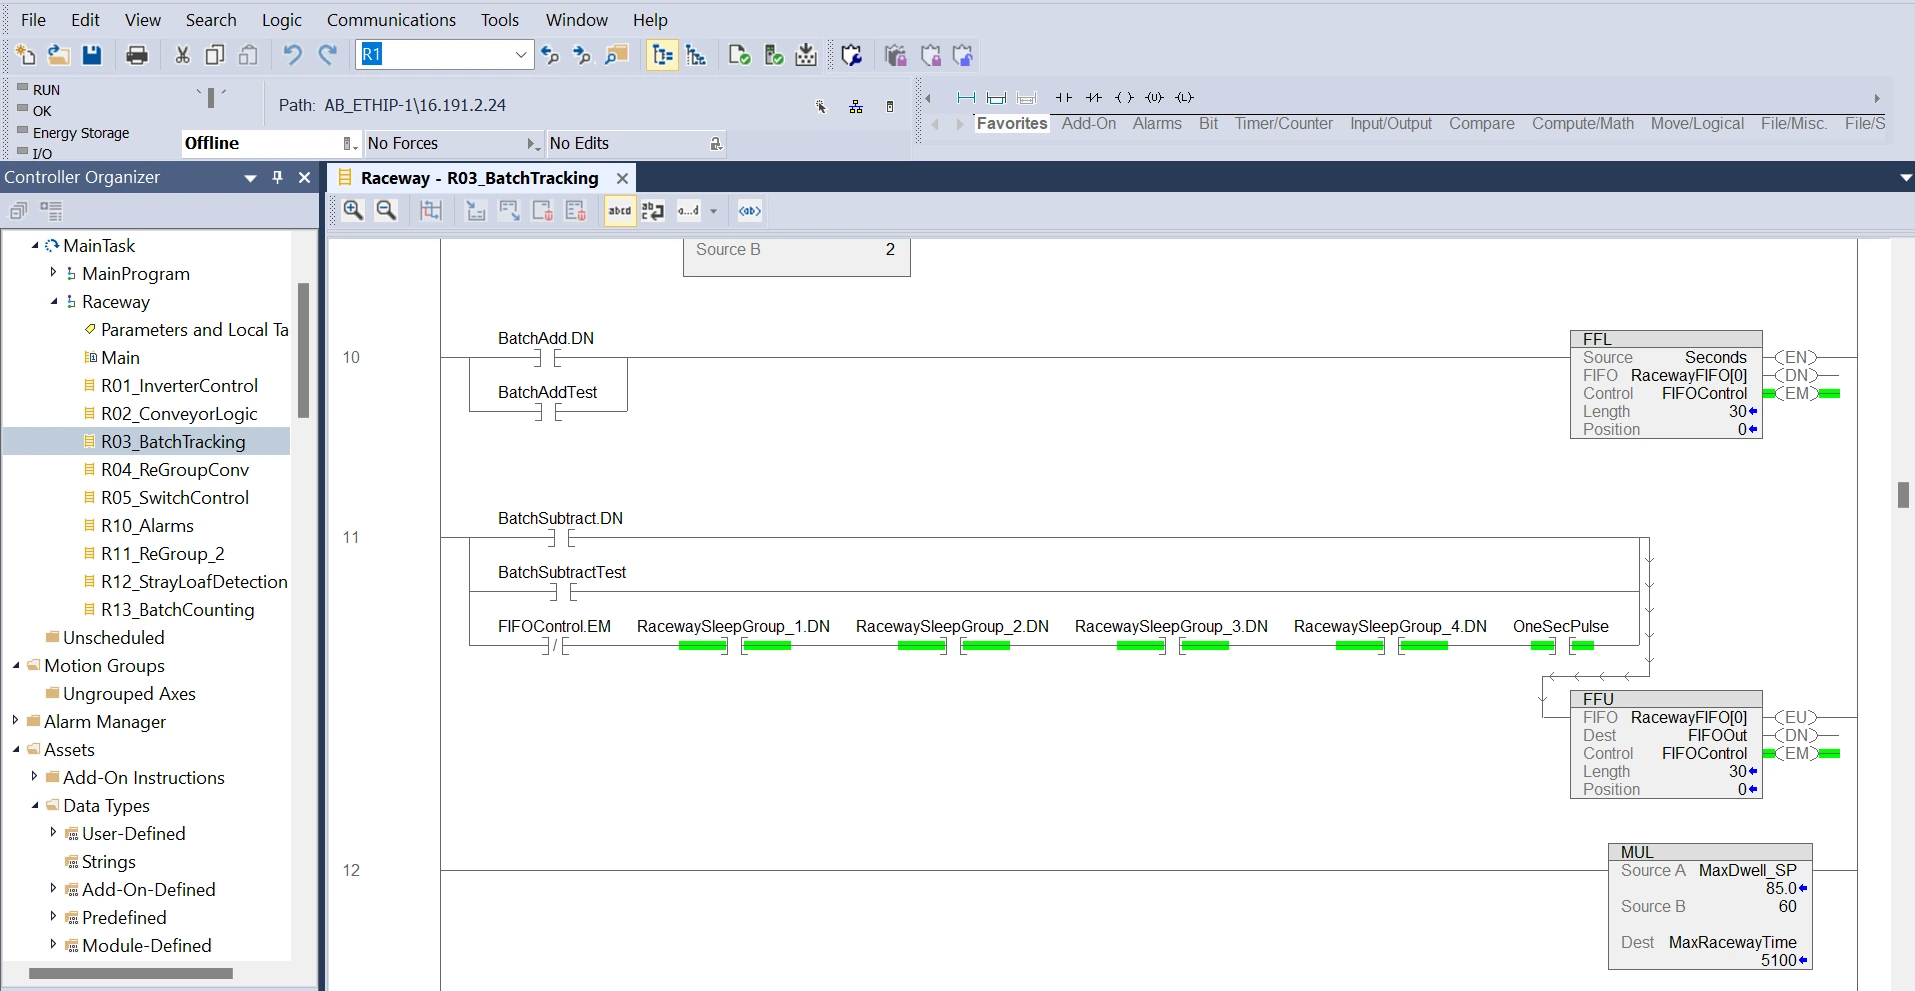Switch to the Compare instruction tab
Viewport: 1915px width, 991px height.
1482,123
